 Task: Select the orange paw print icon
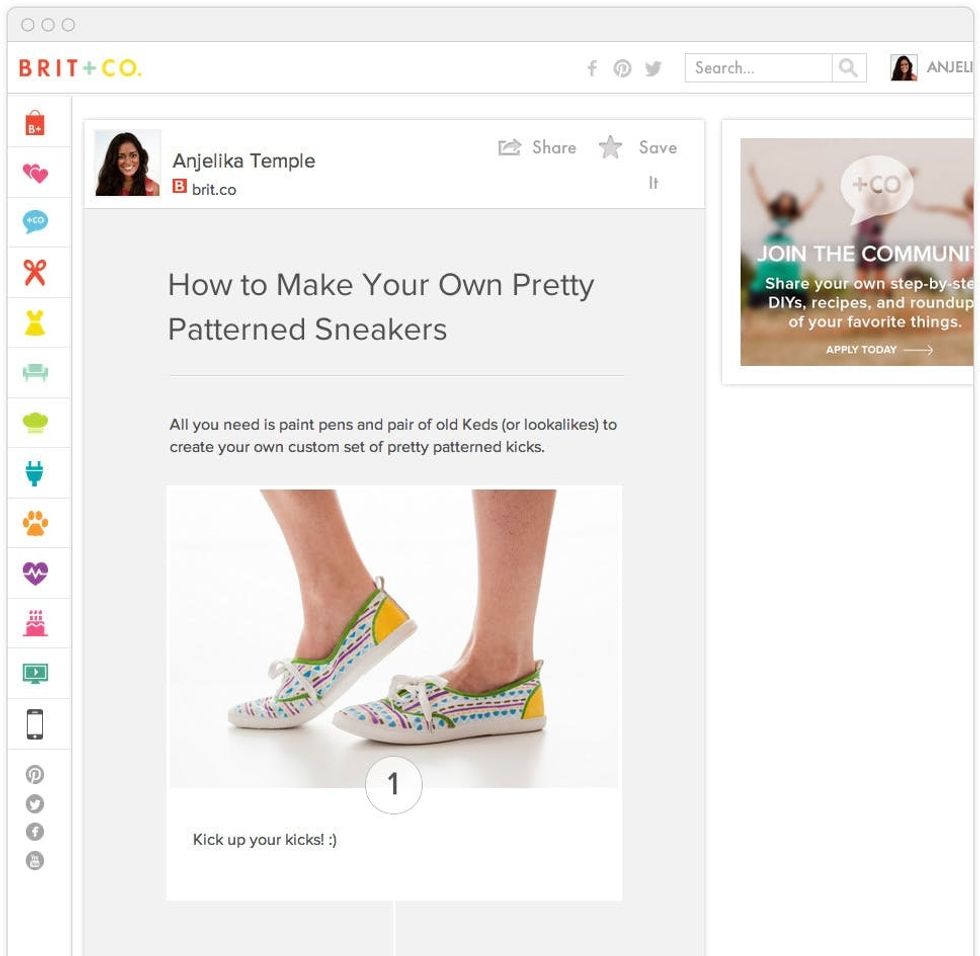(35, 523)
